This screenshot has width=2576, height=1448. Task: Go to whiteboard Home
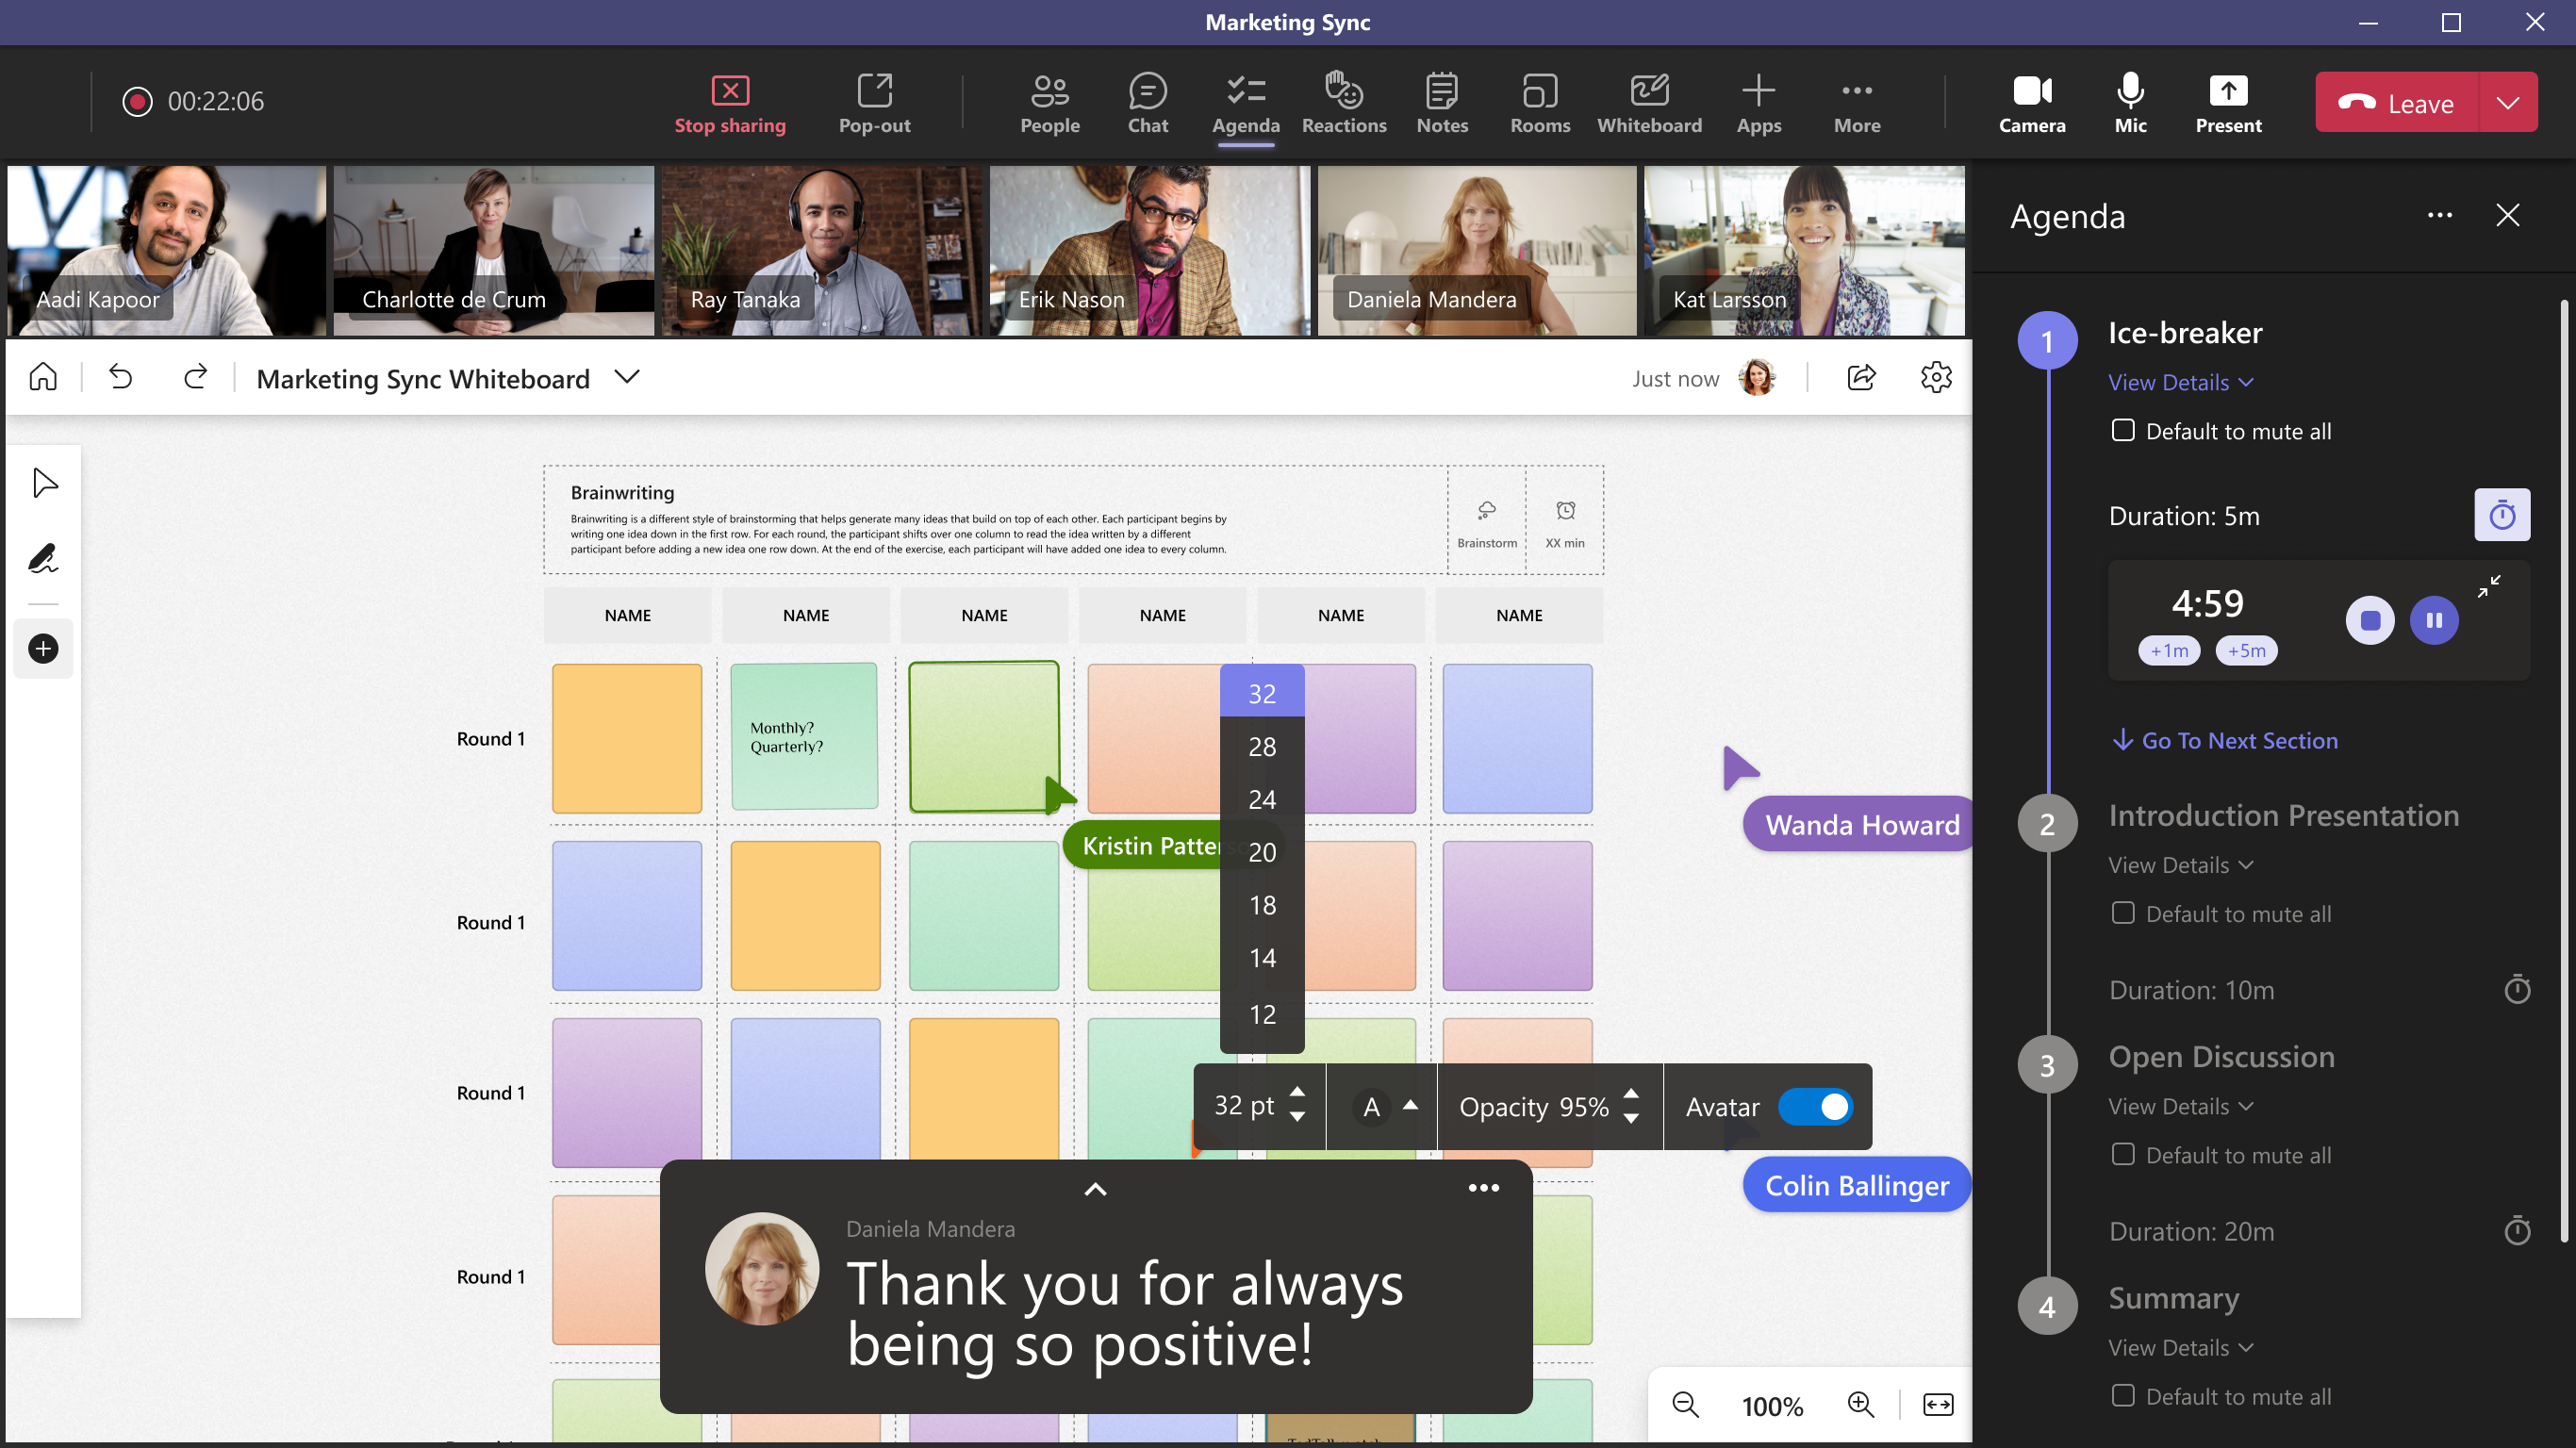(43, 377)
